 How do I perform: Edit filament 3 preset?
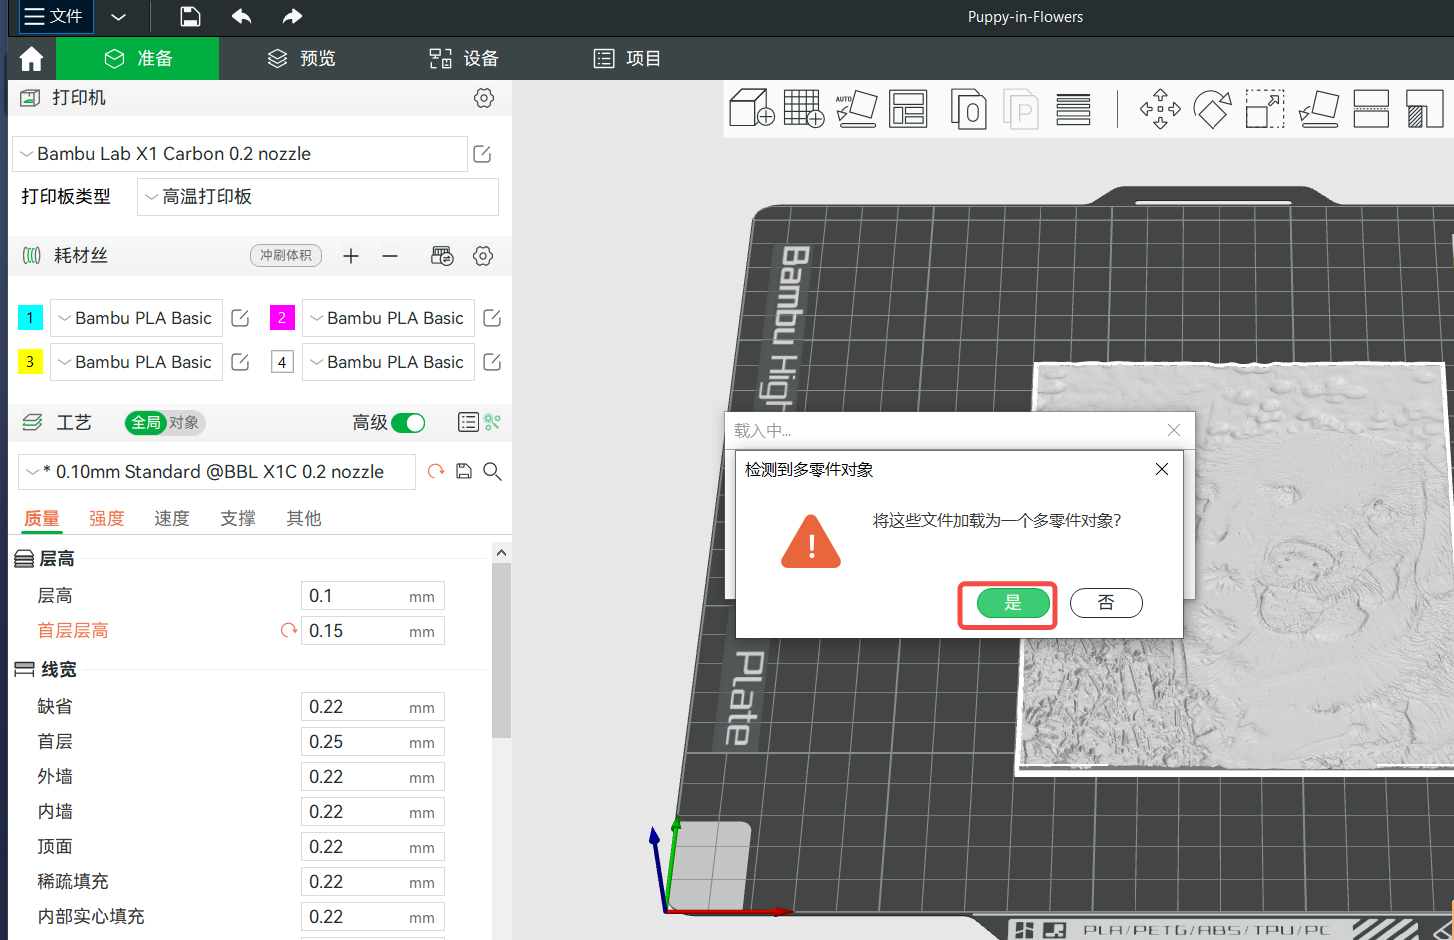coord(240,362)
